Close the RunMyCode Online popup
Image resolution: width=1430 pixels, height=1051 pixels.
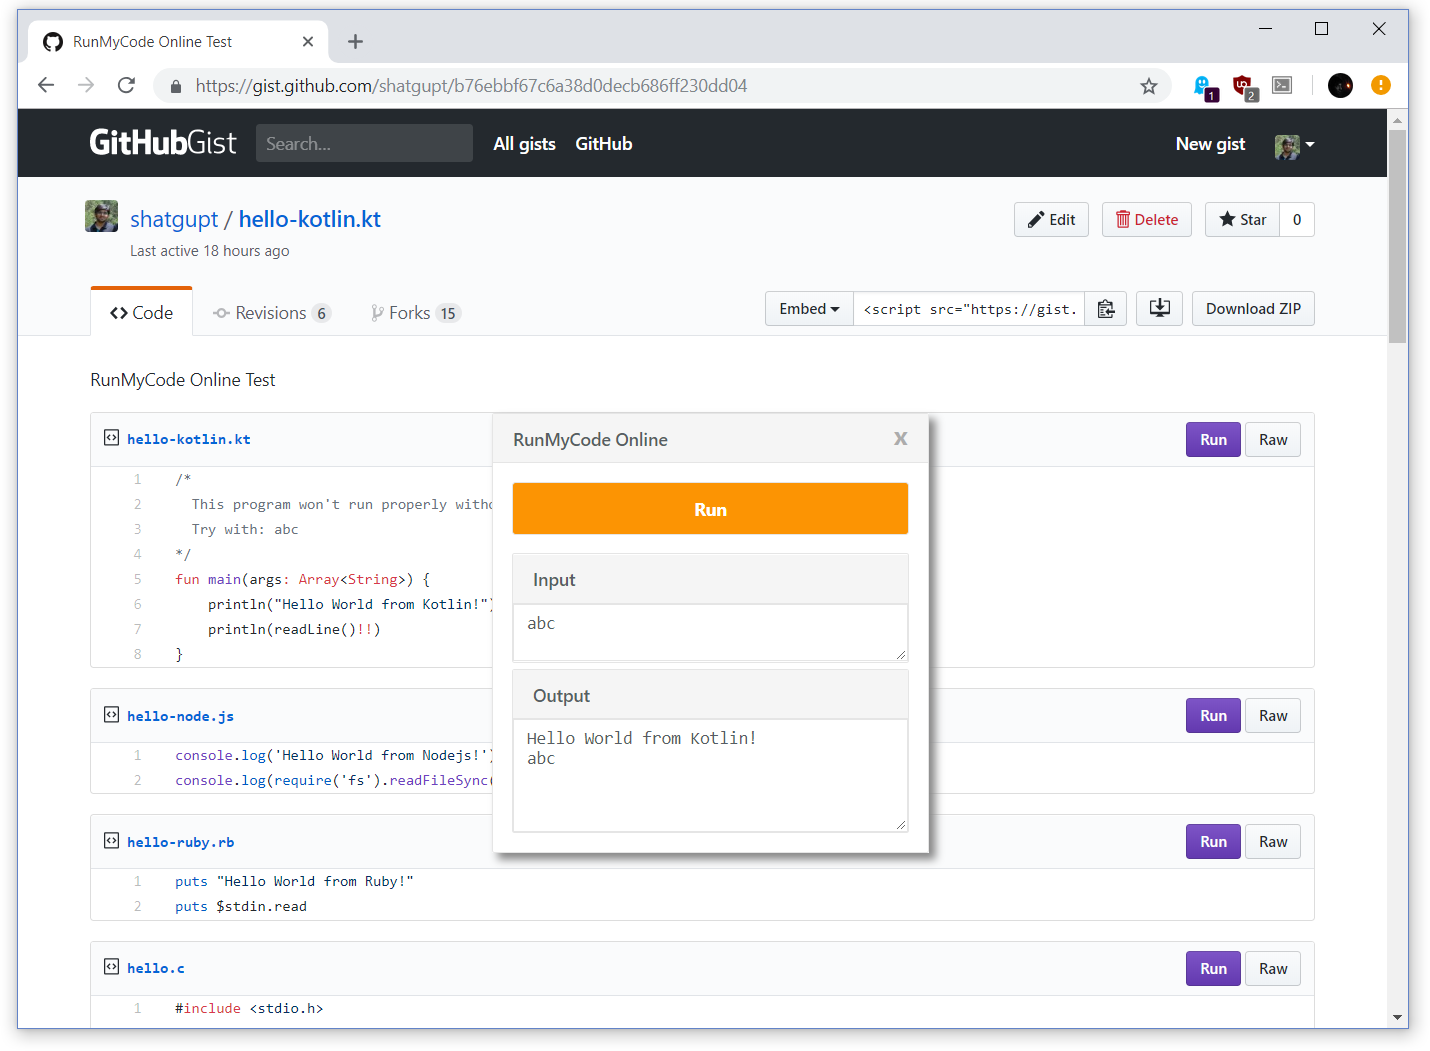coord(900,439)
